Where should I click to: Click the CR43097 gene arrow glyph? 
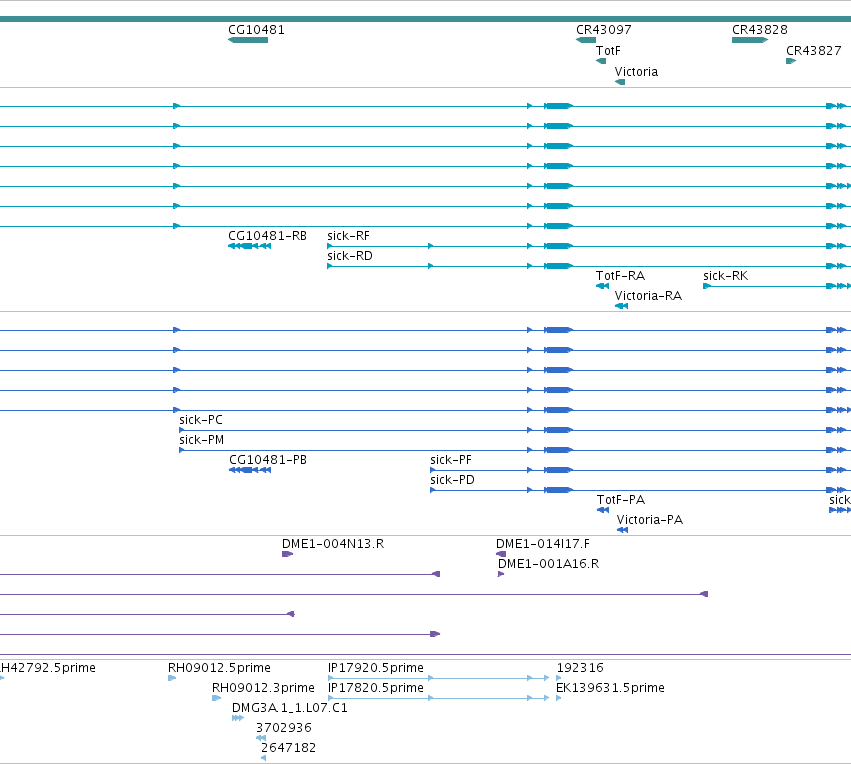point(586,40)
